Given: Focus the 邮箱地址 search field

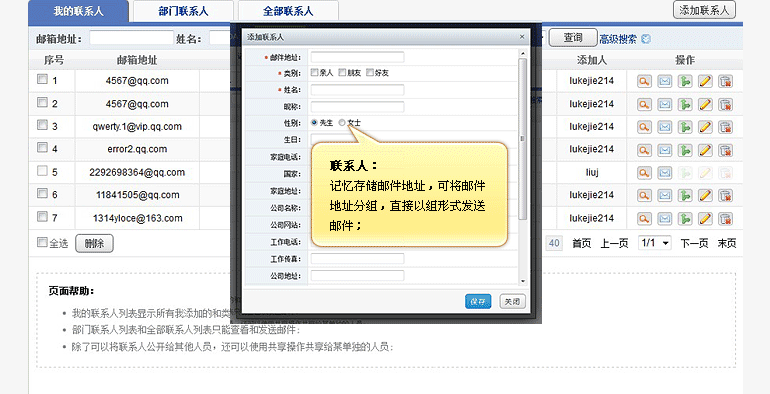Looking at the screenshot, I should [132, 38].
